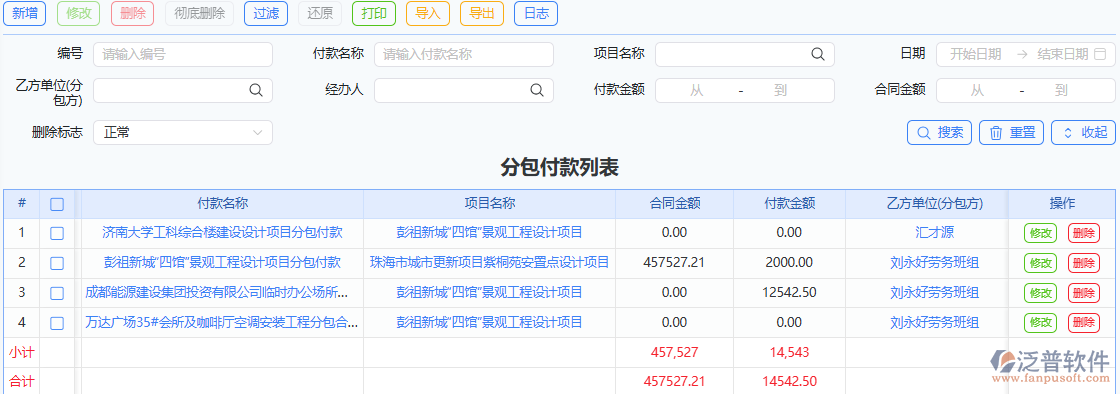The image size is (1120, 394).
Task: Click the magnifier icon in 经办人 field
Action: (536, 90)
